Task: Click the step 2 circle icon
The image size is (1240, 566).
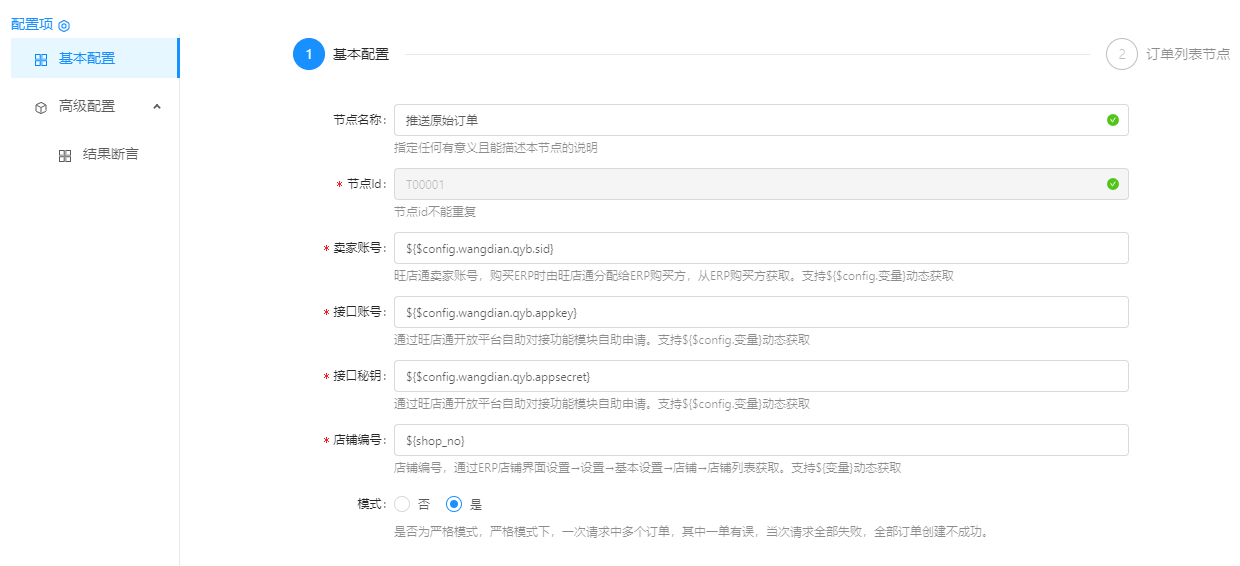Action: 1122,54
